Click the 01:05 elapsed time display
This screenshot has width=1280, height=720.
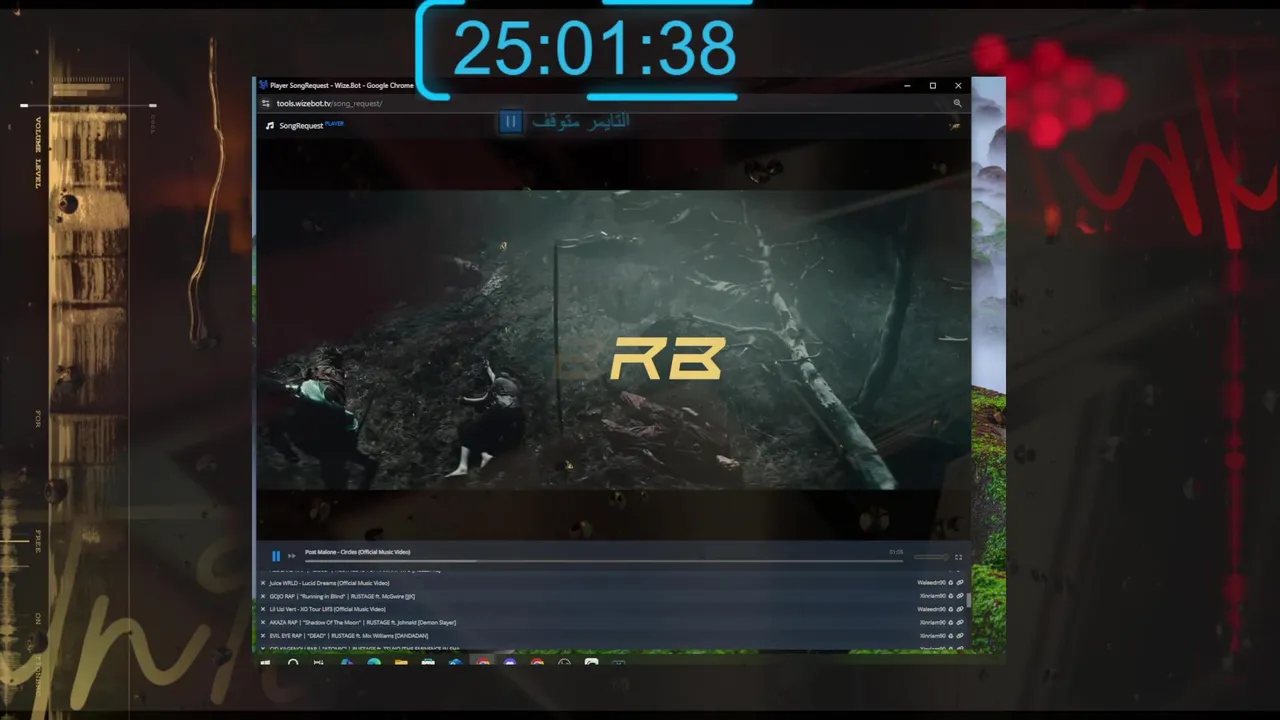click(x=896, y=552)
